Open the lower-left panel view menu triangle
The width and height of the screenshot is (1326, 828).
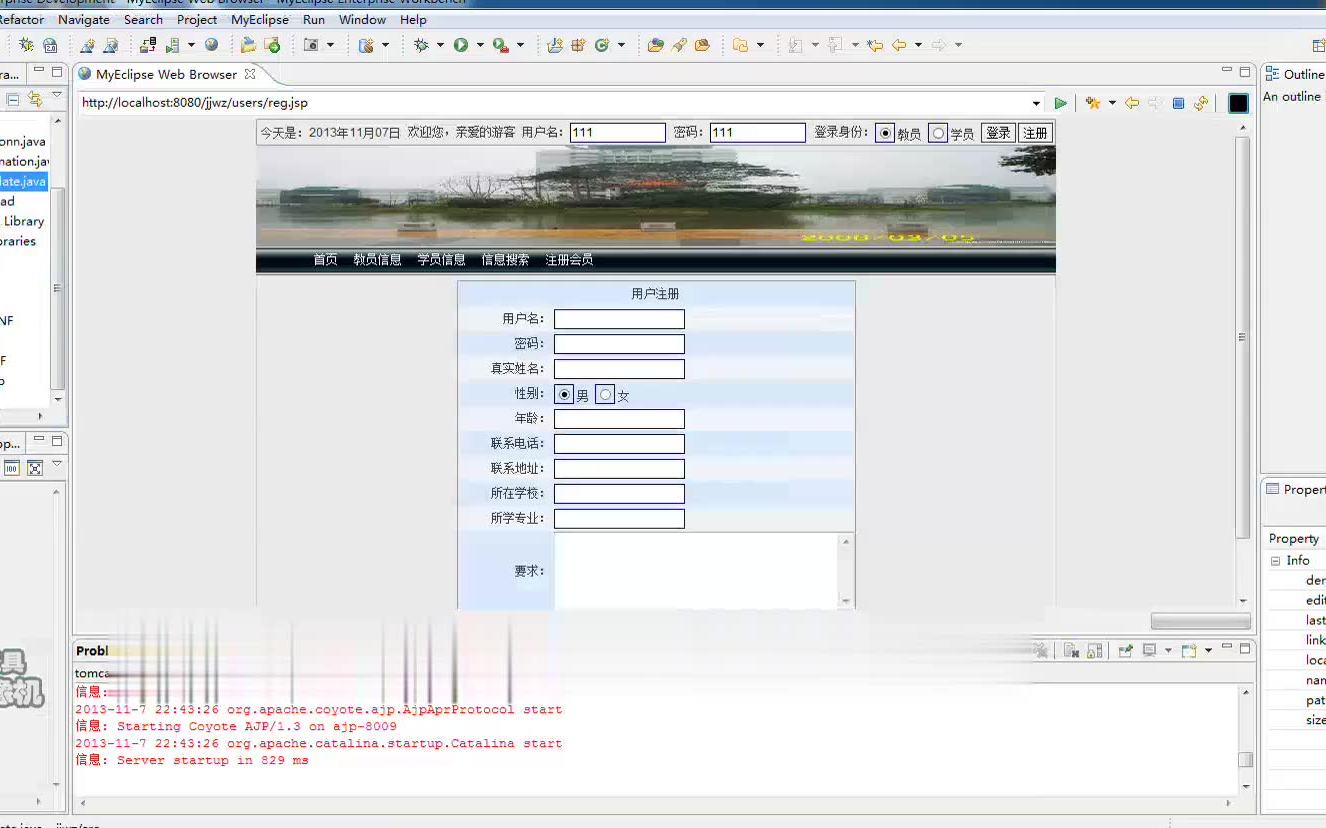pyautogui.click(x=57, y=464)
